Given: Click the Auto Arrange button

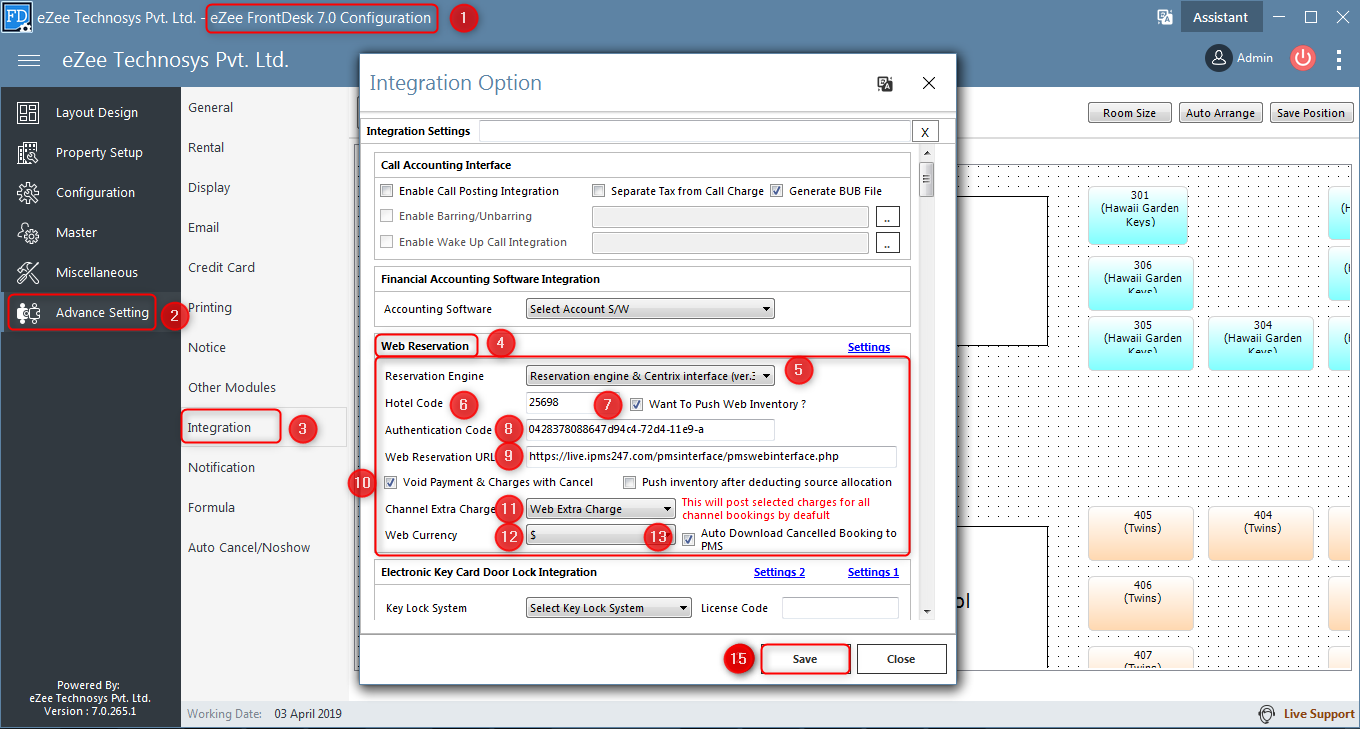Looking at the screenshot, I should point(1220,113).
